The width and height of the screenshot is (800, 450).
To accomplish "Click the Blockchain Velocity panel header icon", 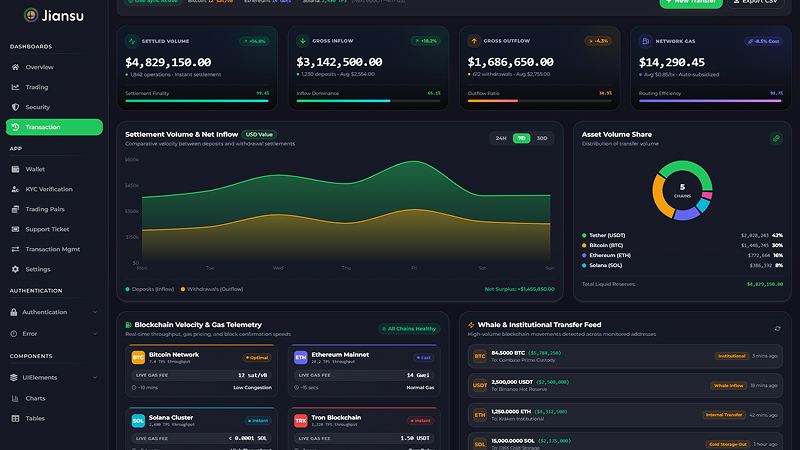I will 129,325.
